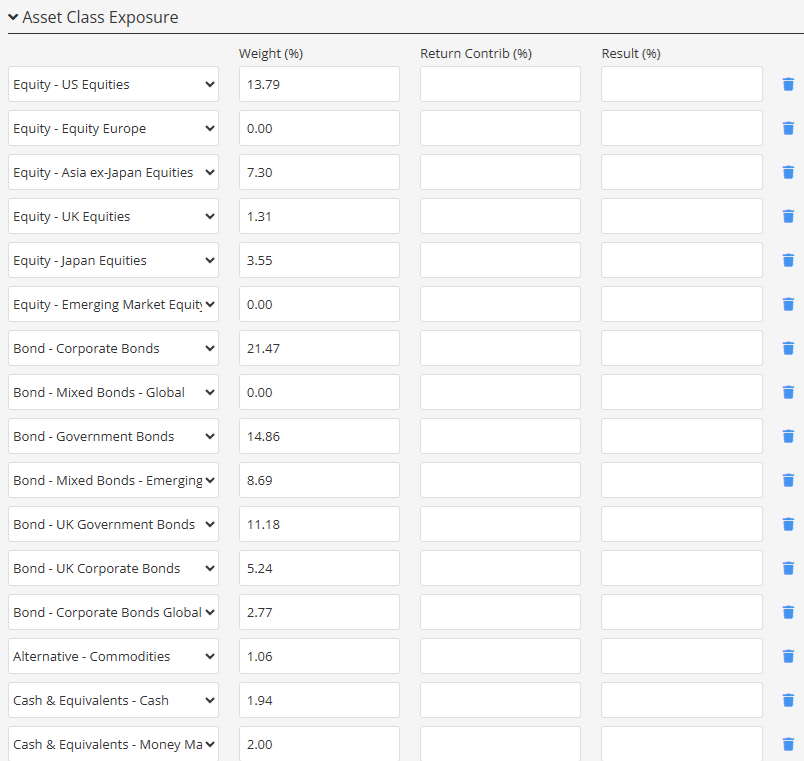The image size is (804, 761).
Task: Click the Result (%) column header
Action: click(631, 54)
